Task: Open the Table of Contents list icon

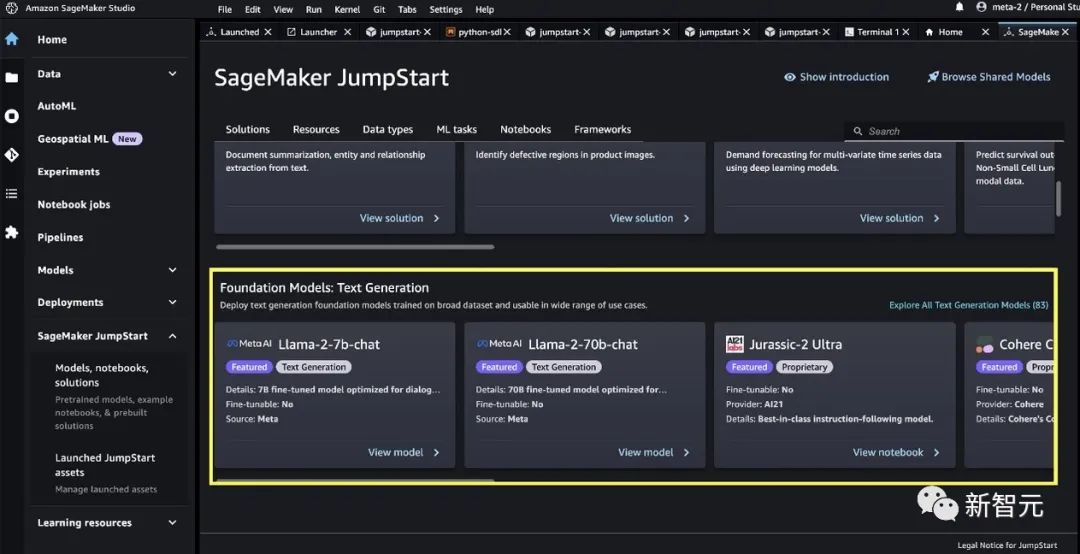Action: pyautogui.click(x=12, y=194)
